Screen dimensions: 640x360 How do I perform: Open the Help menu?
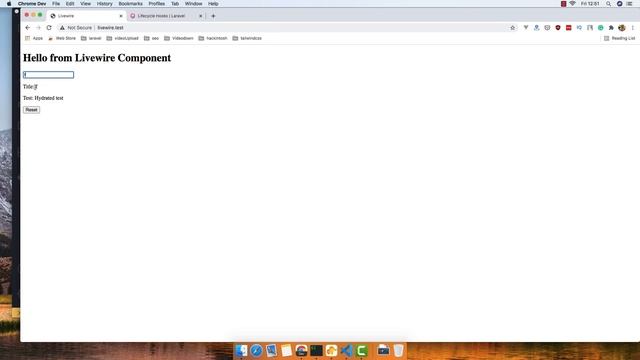[213, 4]
